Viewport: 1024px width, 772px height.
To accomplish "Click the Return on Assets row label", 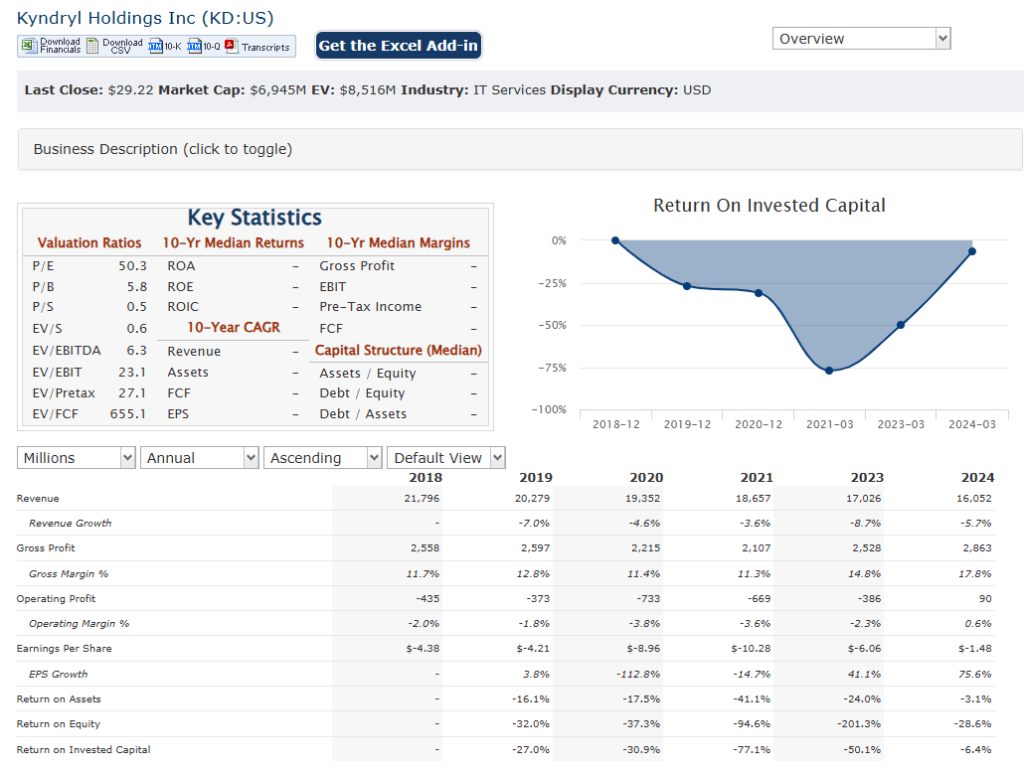I will (x=59, y=699).
